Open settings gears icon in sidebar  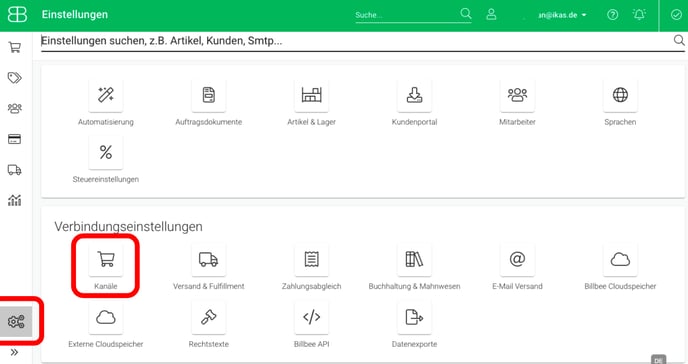coord(16,321)
